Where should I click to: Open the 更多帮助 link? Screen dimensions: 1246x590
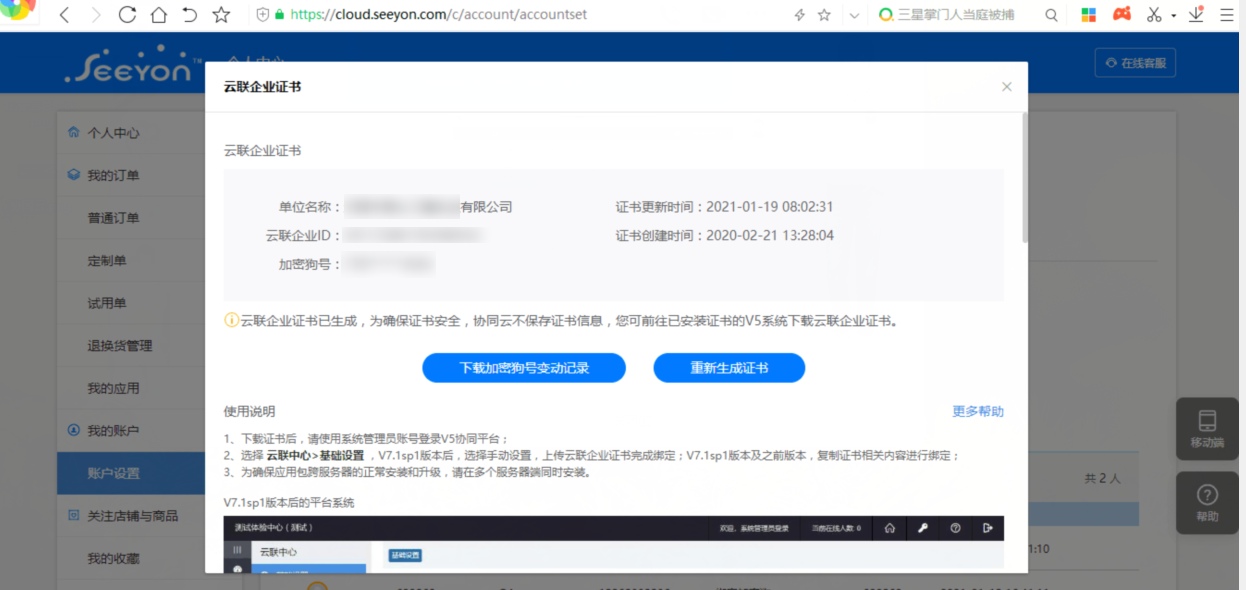point(978,412)
